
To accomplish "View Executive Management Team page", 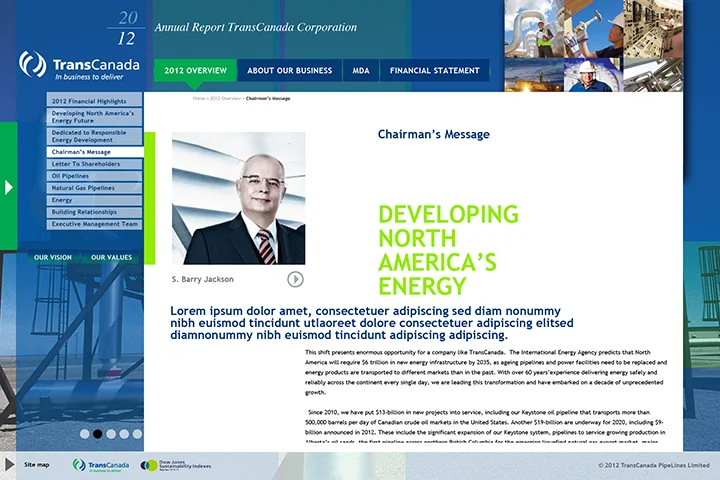I will click(x=94, y=224).
